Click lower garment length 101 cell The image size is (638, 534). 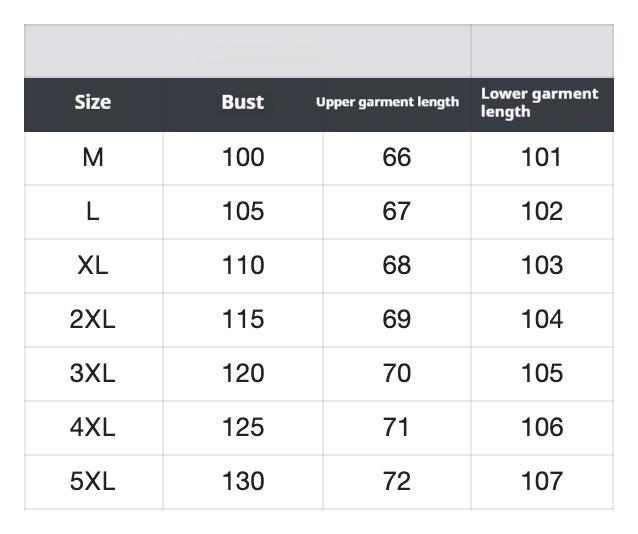click(542, 157)
